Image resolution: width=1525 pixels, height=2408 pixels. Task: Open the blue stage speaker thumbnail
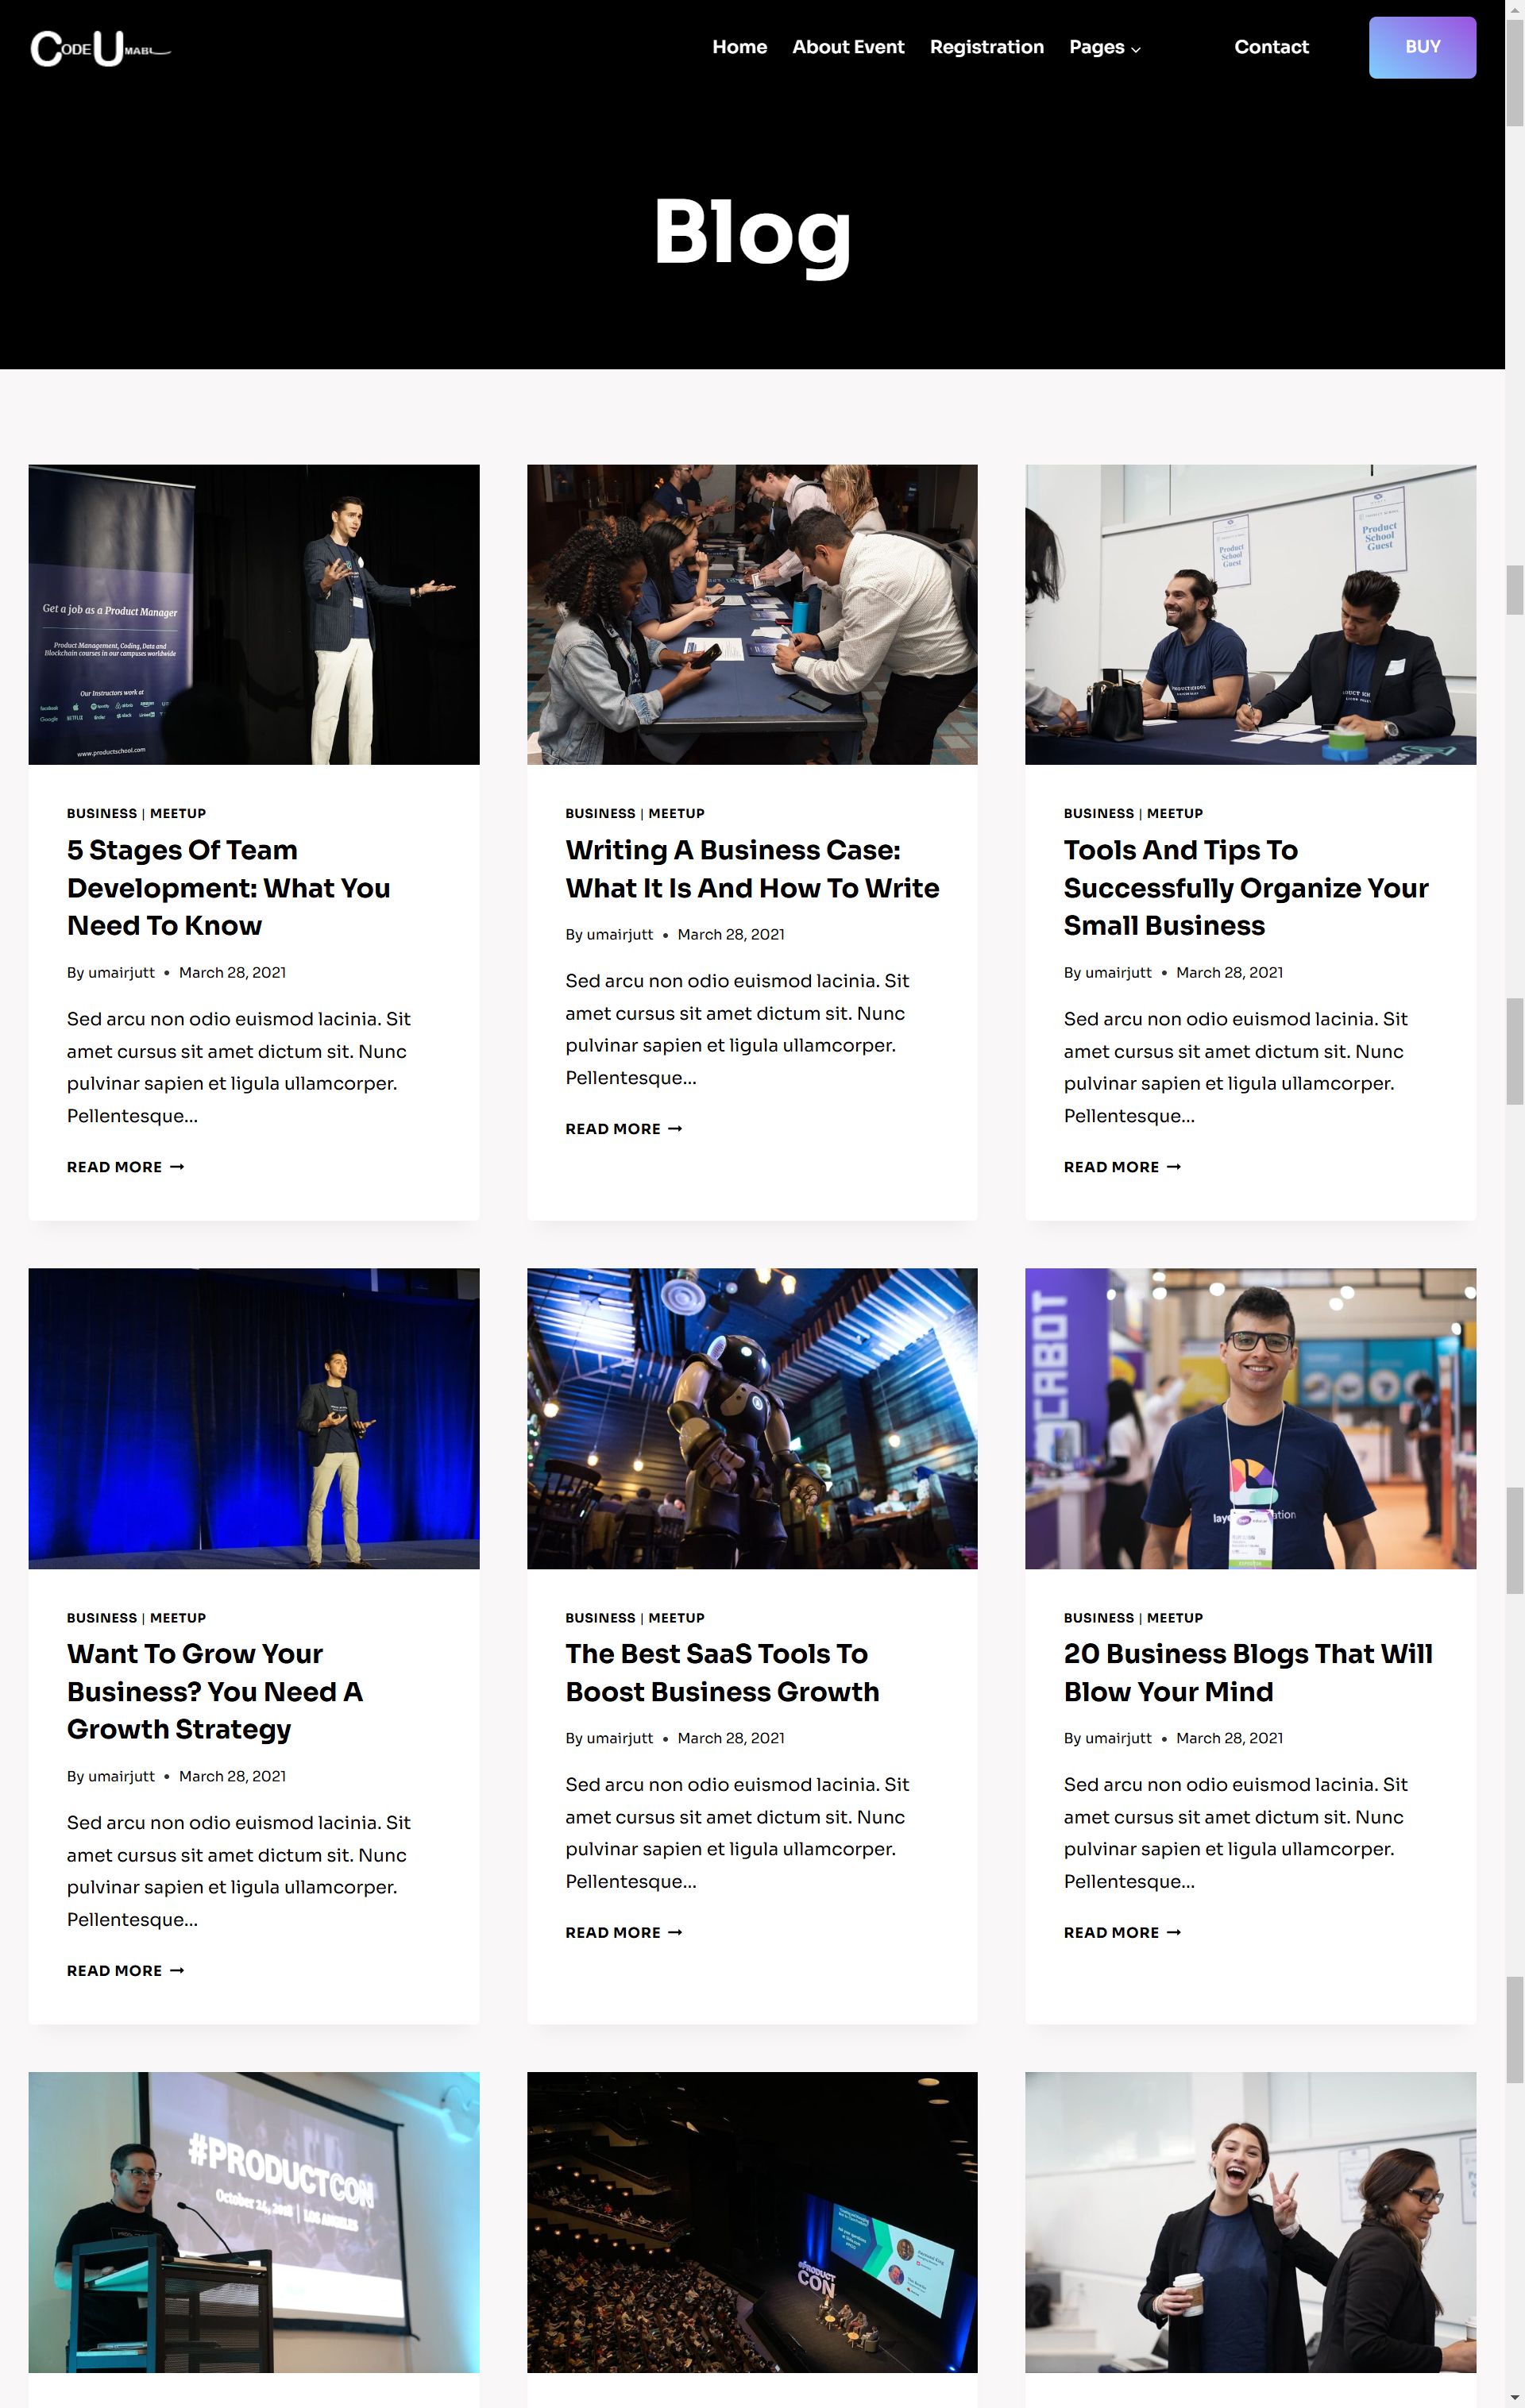click(x=253, y=1418)
